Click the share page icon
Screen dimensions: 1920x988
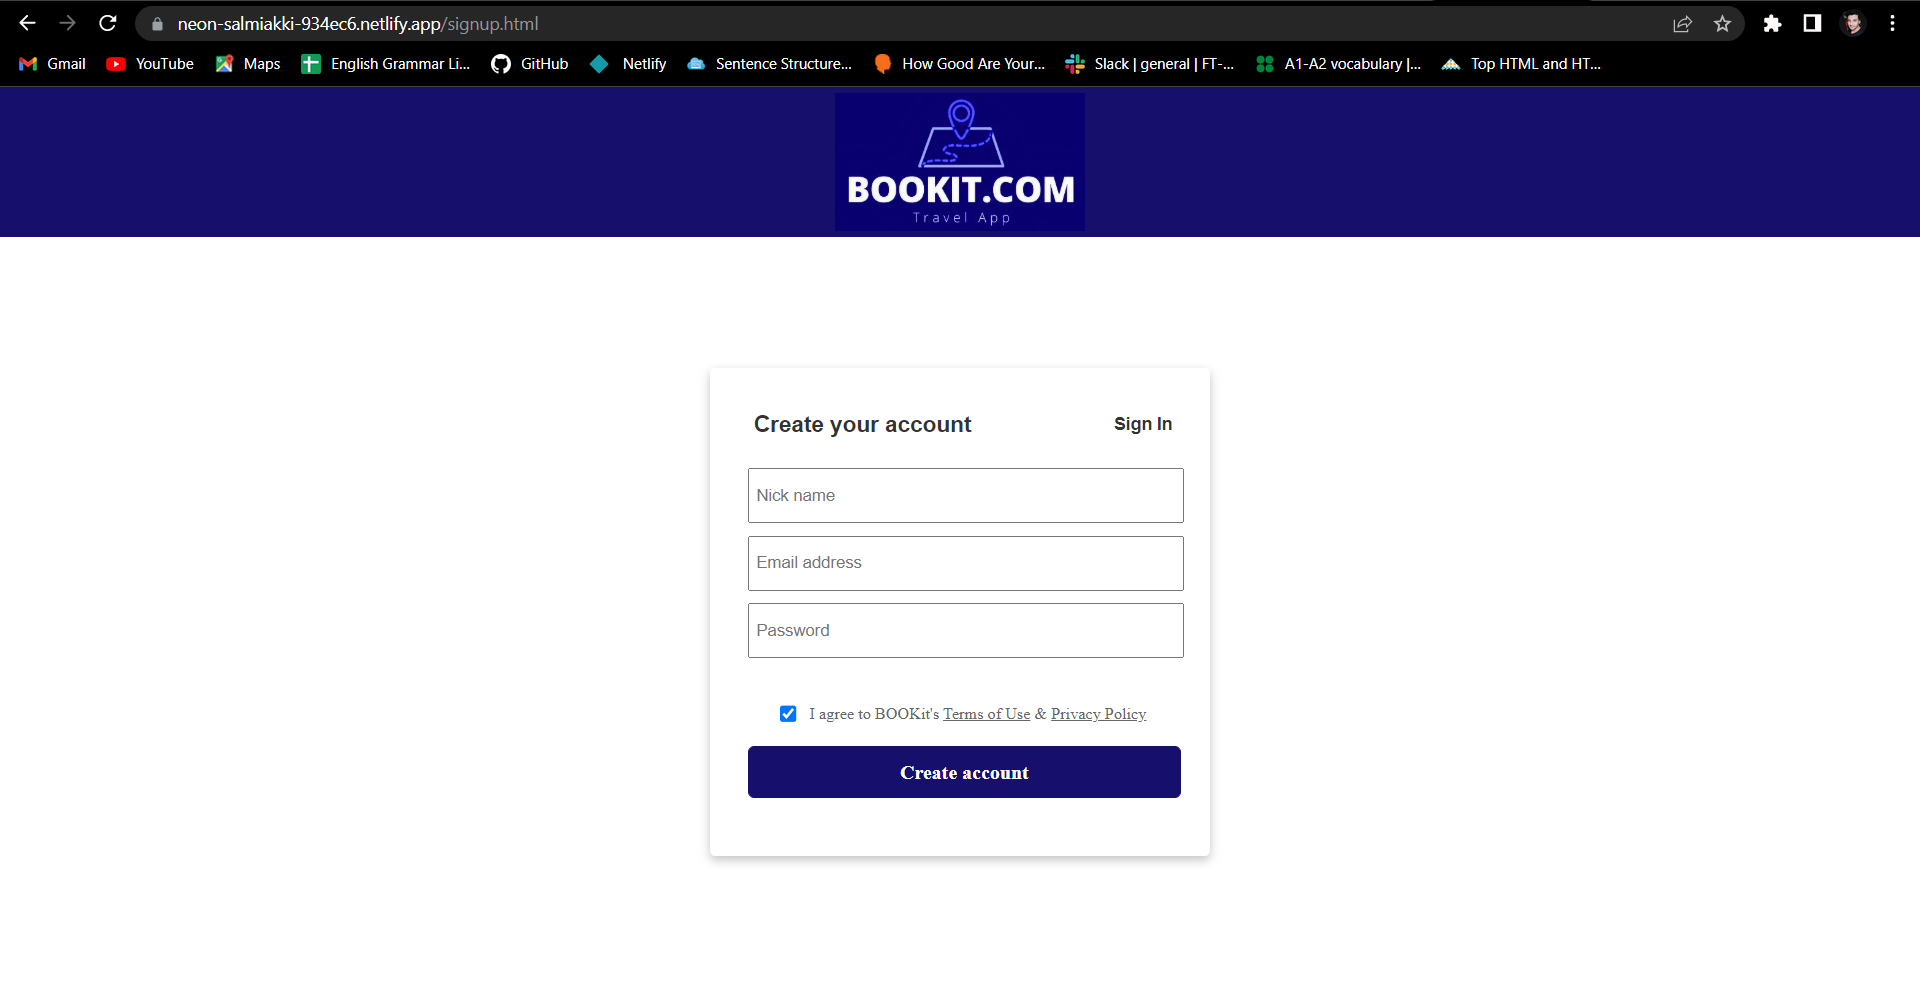(x=1682, y=24)
